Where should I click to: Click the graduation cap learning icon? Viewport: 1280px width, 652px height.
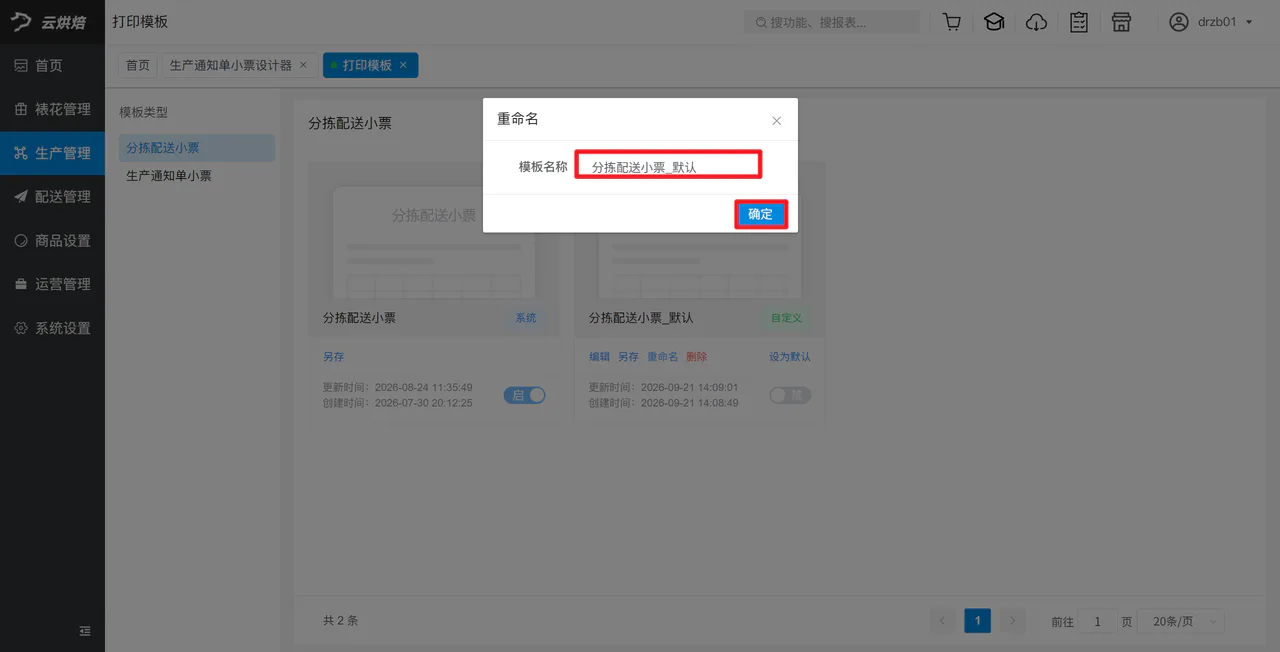(994, 22)
